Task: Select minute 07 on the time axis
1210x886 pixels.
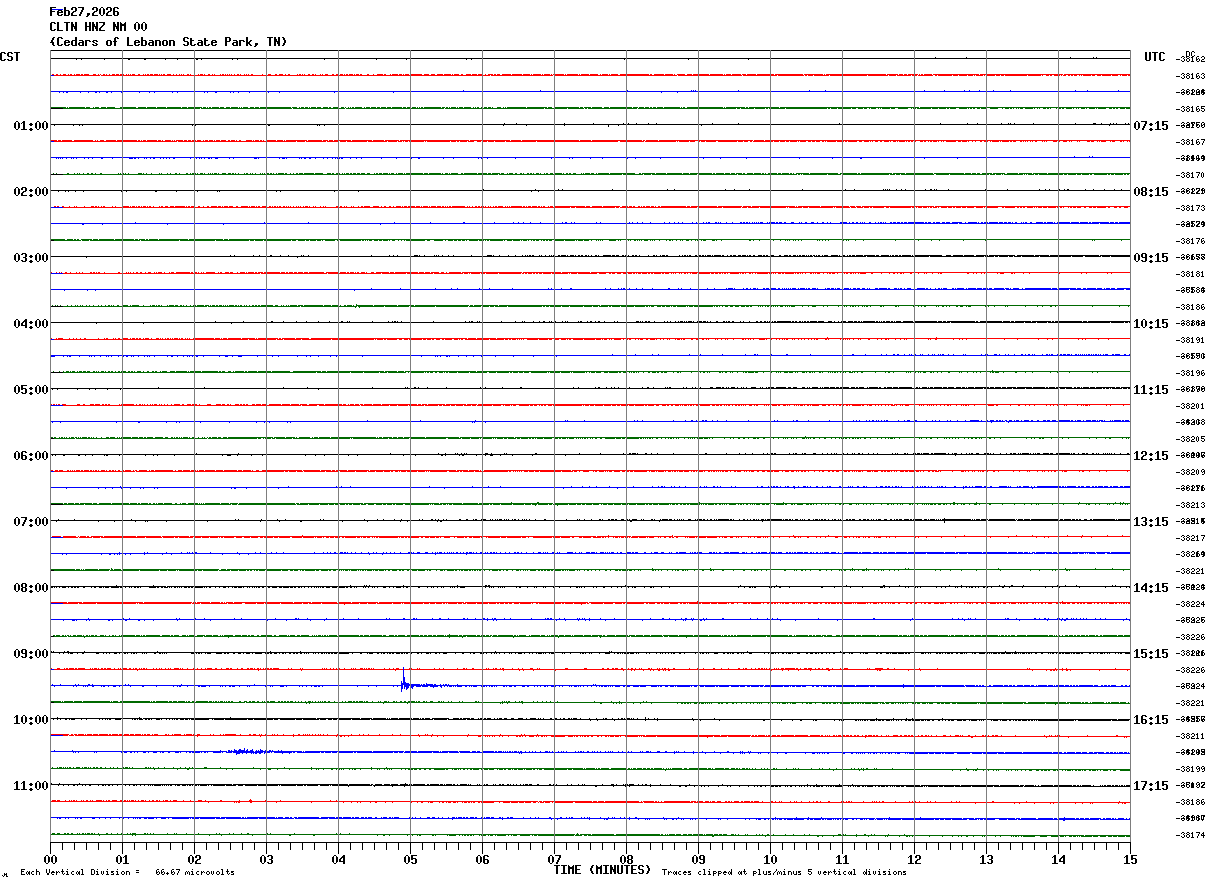Action: tap(554, 860)
